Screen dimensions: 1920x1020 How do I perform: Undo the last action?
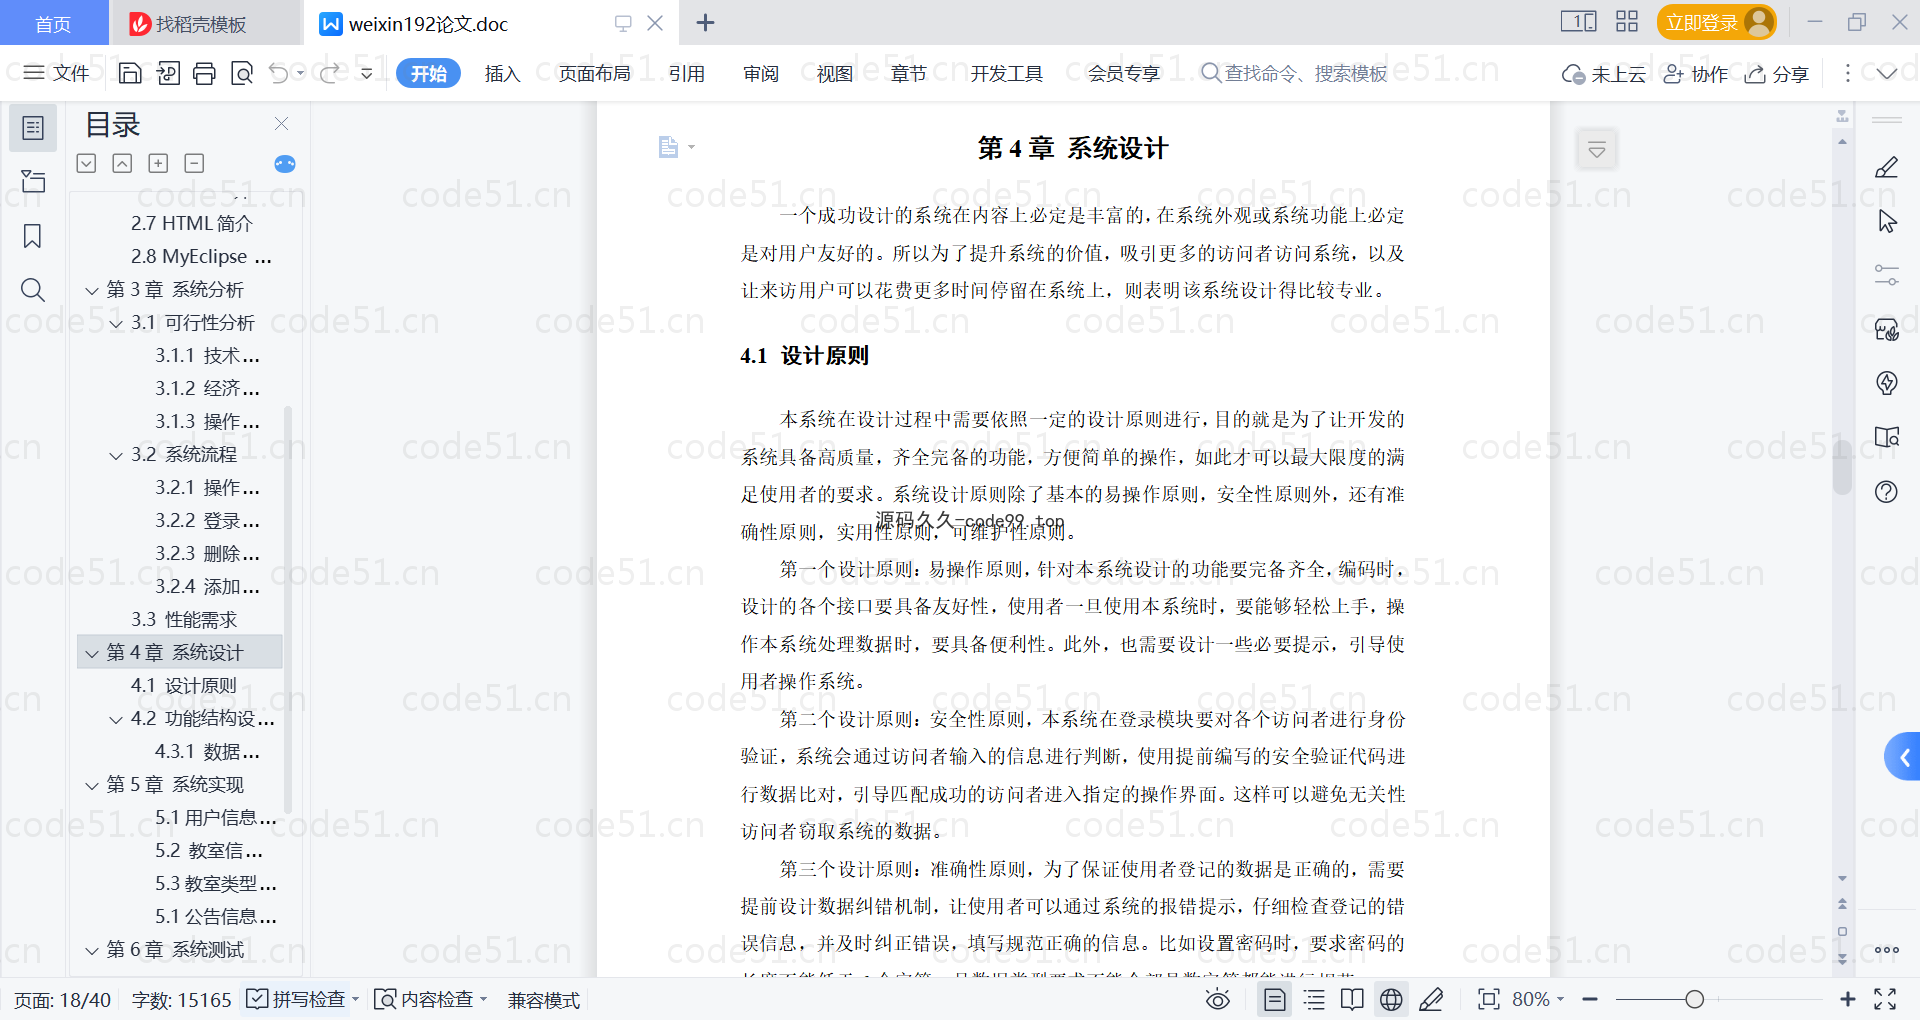(279, 73)
